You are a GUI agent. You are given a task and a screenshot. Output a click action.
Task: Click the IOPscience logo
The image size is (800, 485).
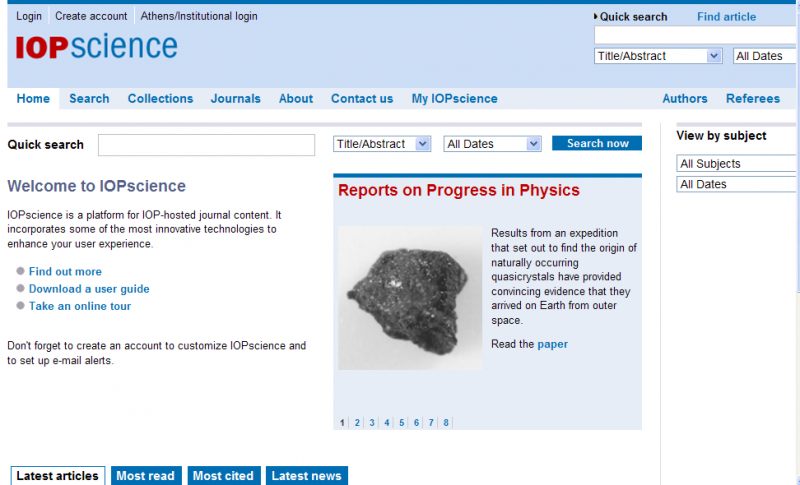click(x=96, y=46)
